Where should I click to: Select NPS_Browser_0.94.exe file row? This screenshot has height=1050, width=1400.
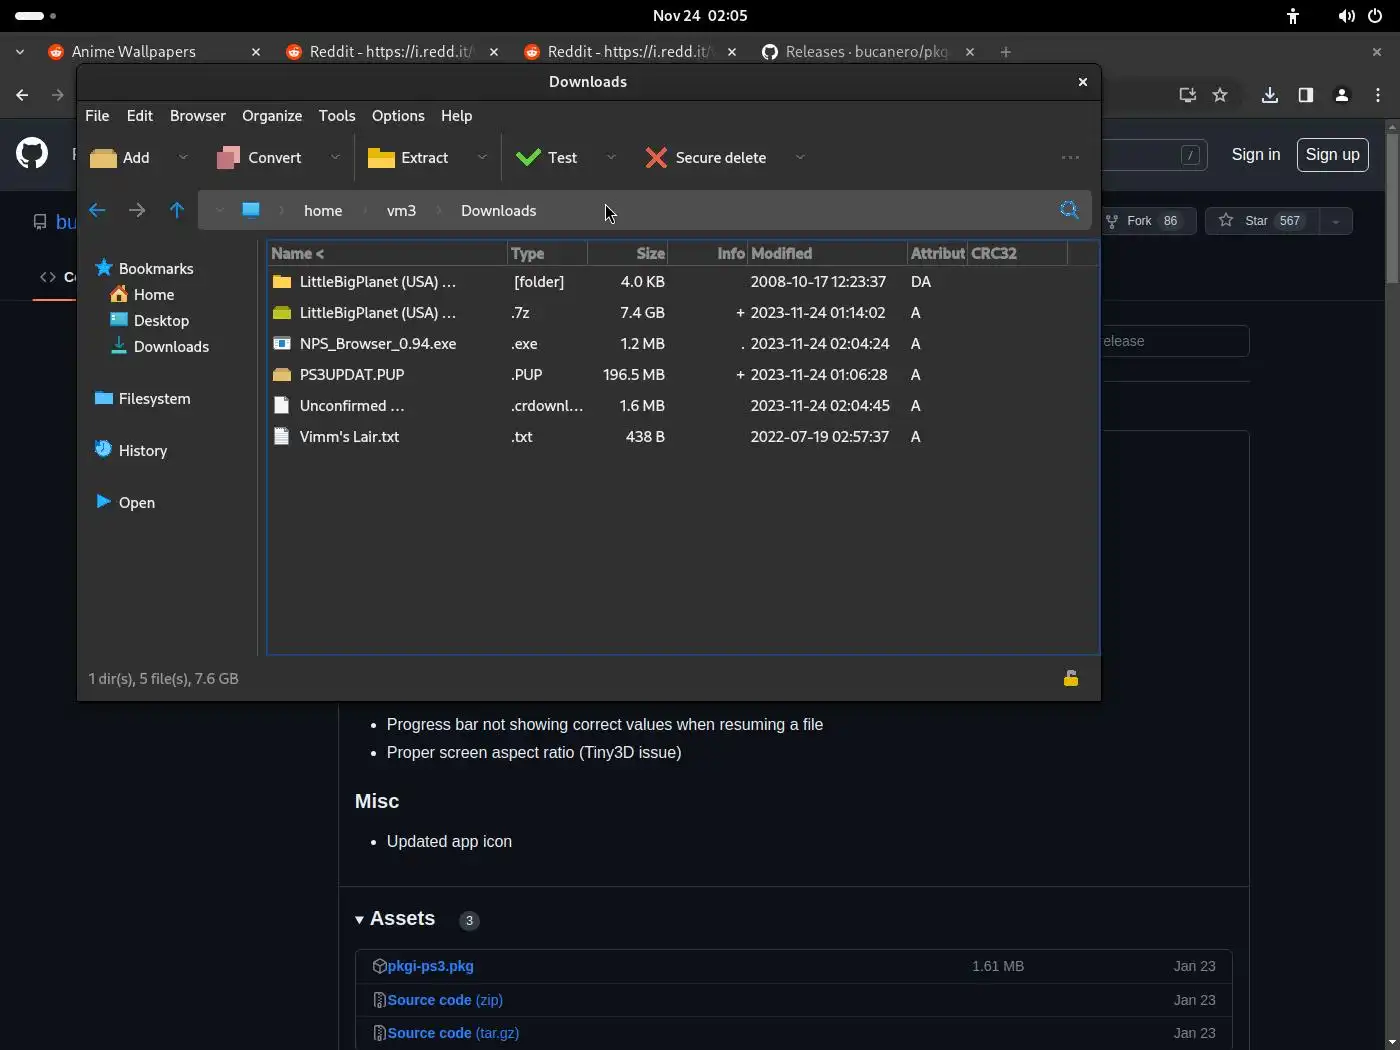[x=683, y=344]
